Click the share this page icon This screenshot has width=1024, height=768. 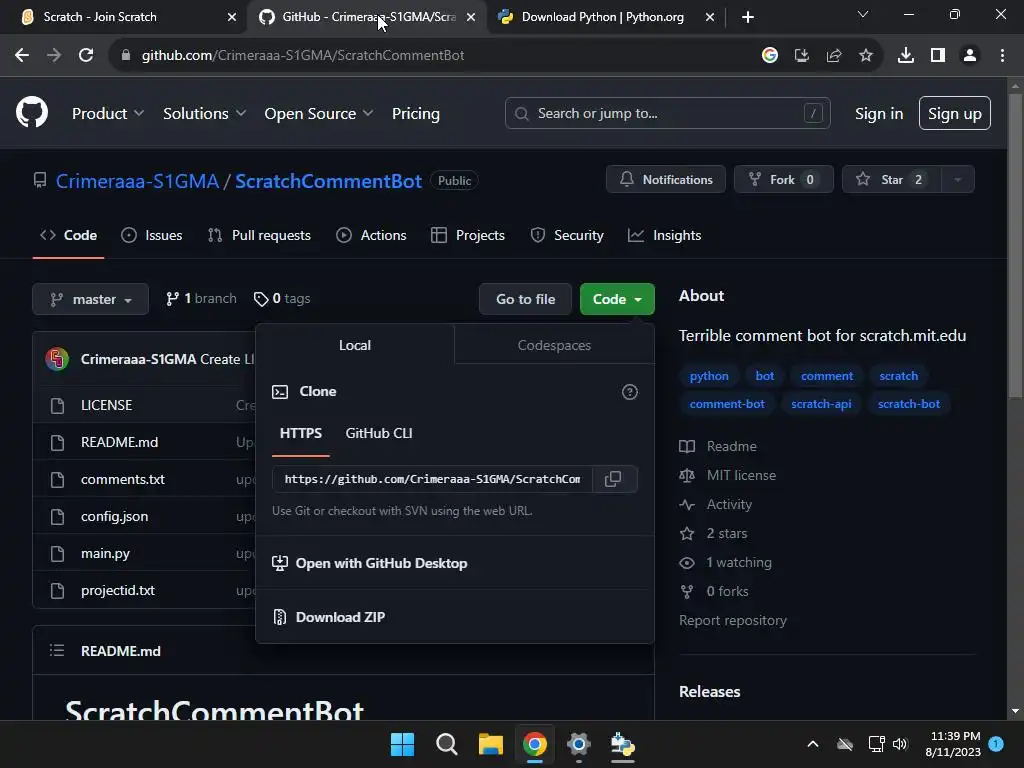pyautogui.click(x=834, y=56)
